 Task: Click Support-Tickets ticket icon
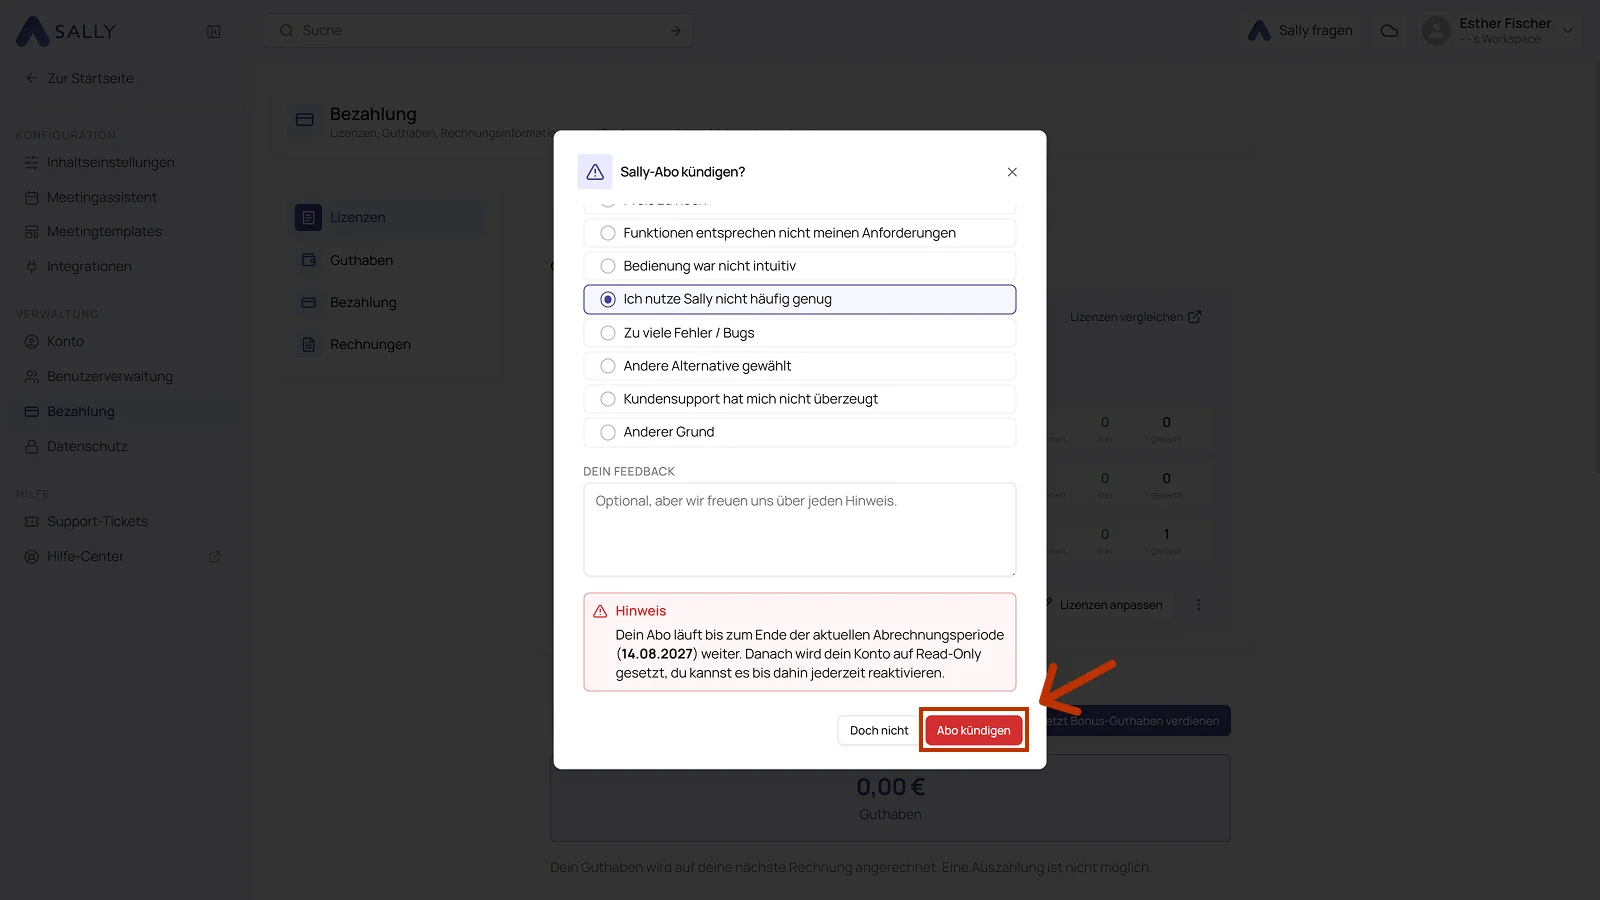coord(32,522)
